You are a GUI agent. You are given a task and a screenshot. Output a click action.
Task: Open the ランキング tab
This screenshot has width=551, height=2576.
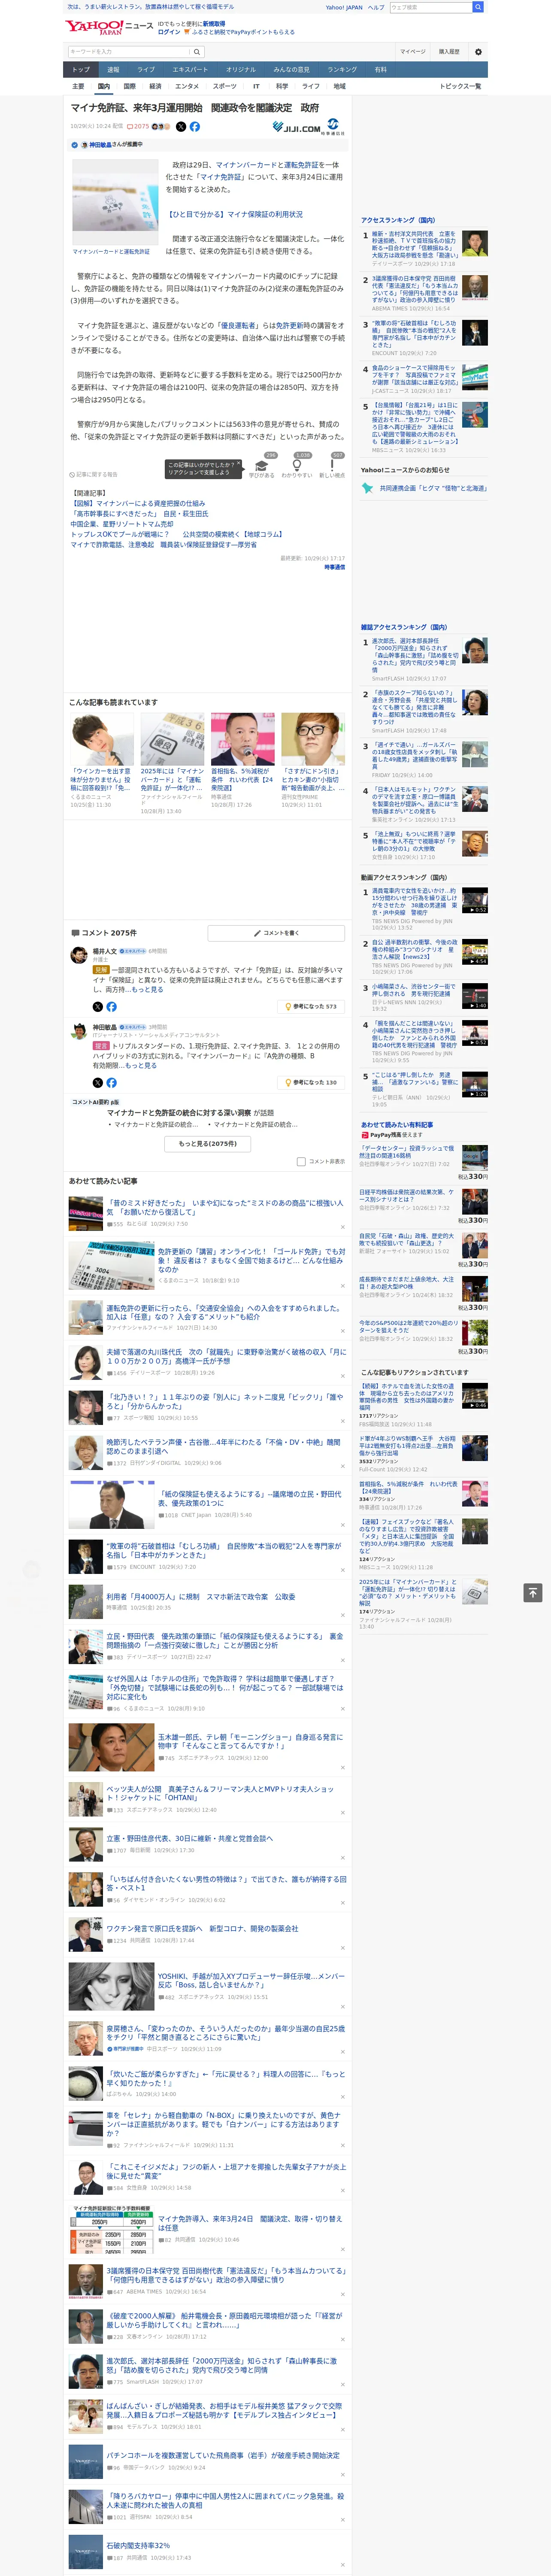pyautogui.click(x=342, y=69)
